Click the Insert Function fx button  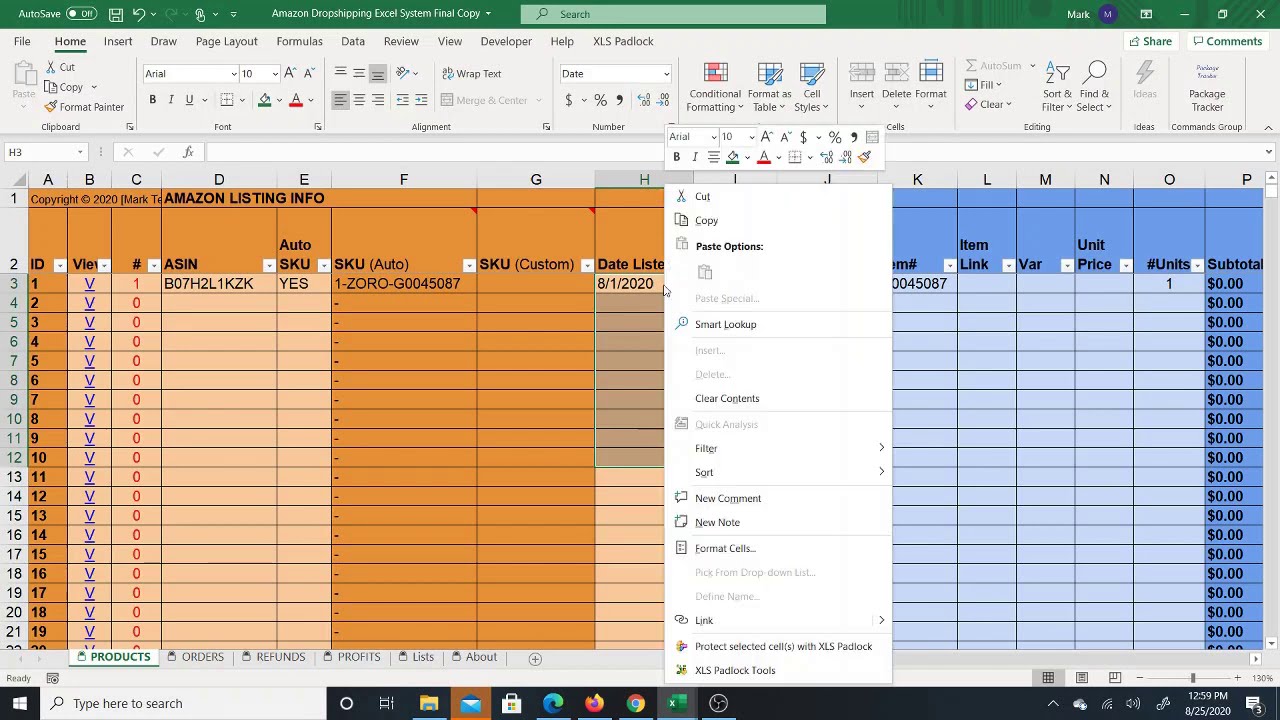[188, 152]
